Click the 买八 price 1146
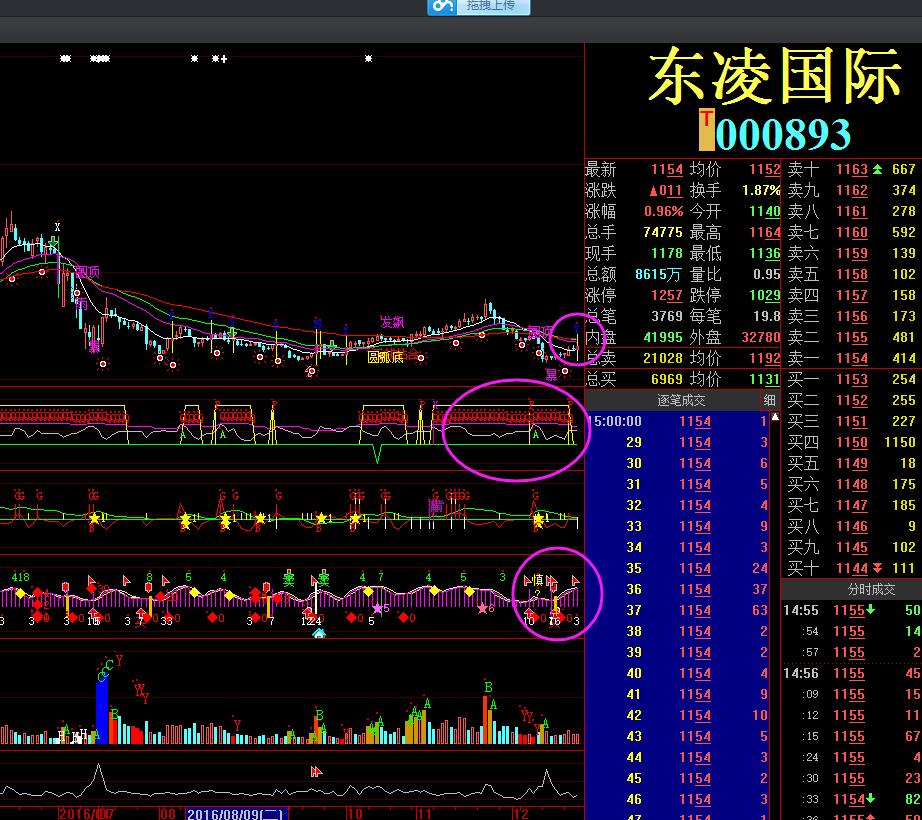 pyautogui.click(x=852, y=526)
